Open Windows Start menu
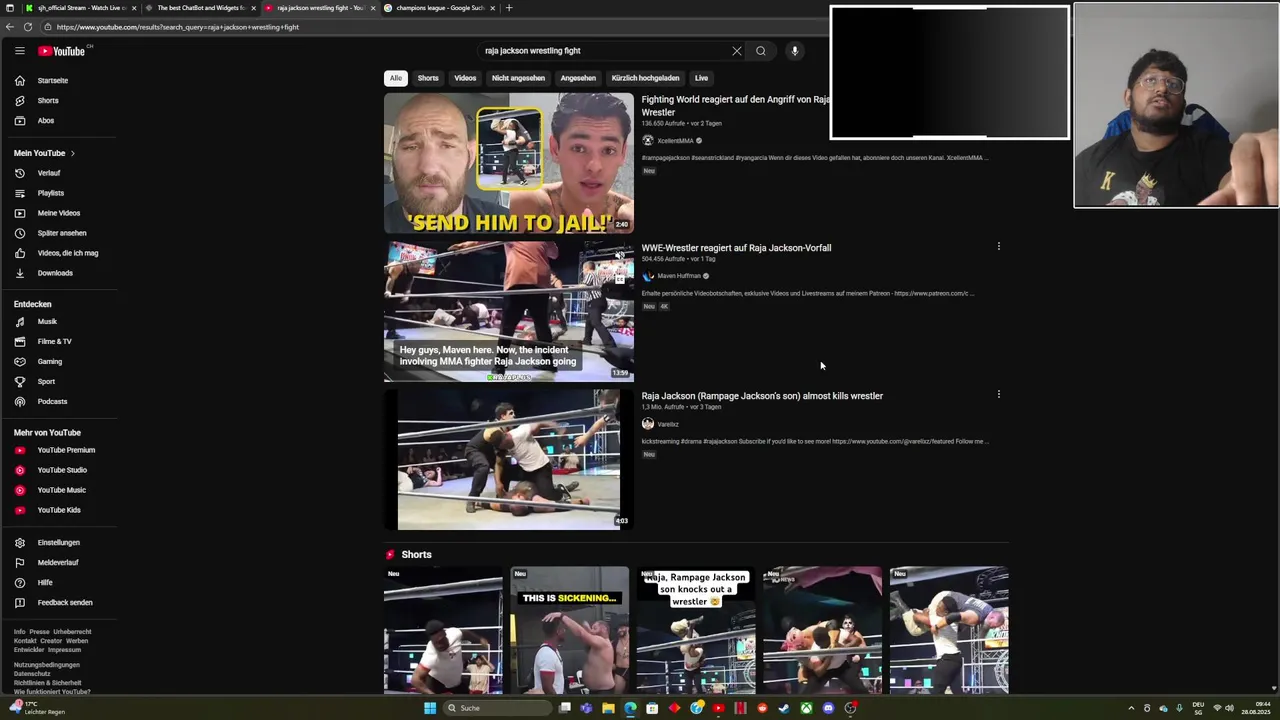This screenshot has height=720, width=1280. [x=430, y=708]
